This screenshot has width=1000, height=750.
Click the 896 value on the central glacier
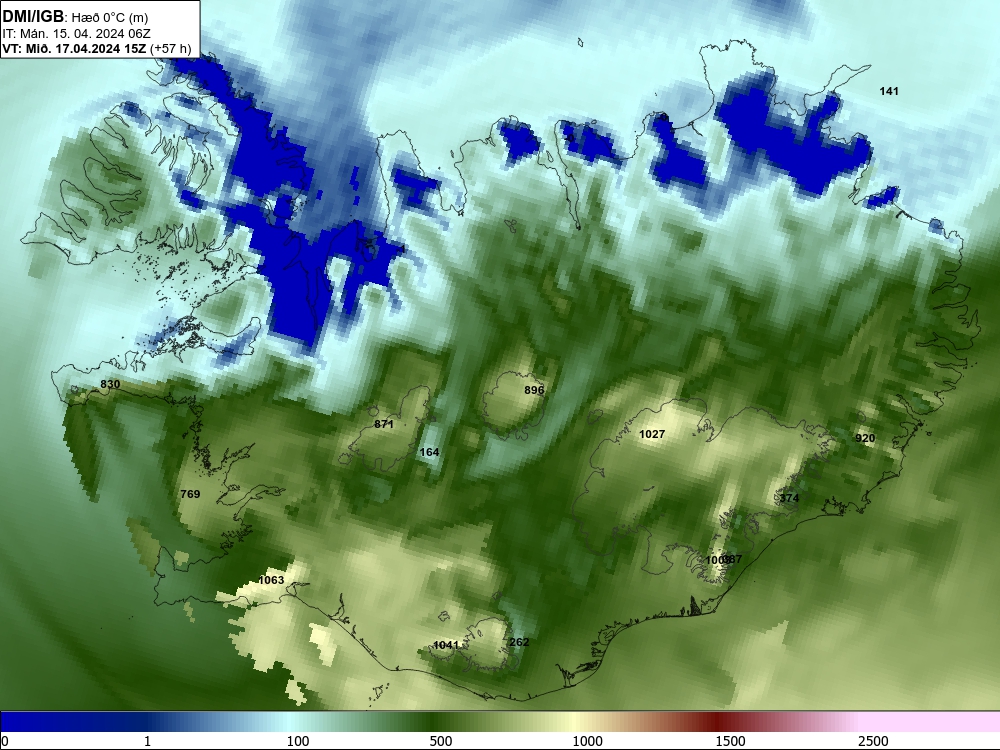click(x=534, y=390)
